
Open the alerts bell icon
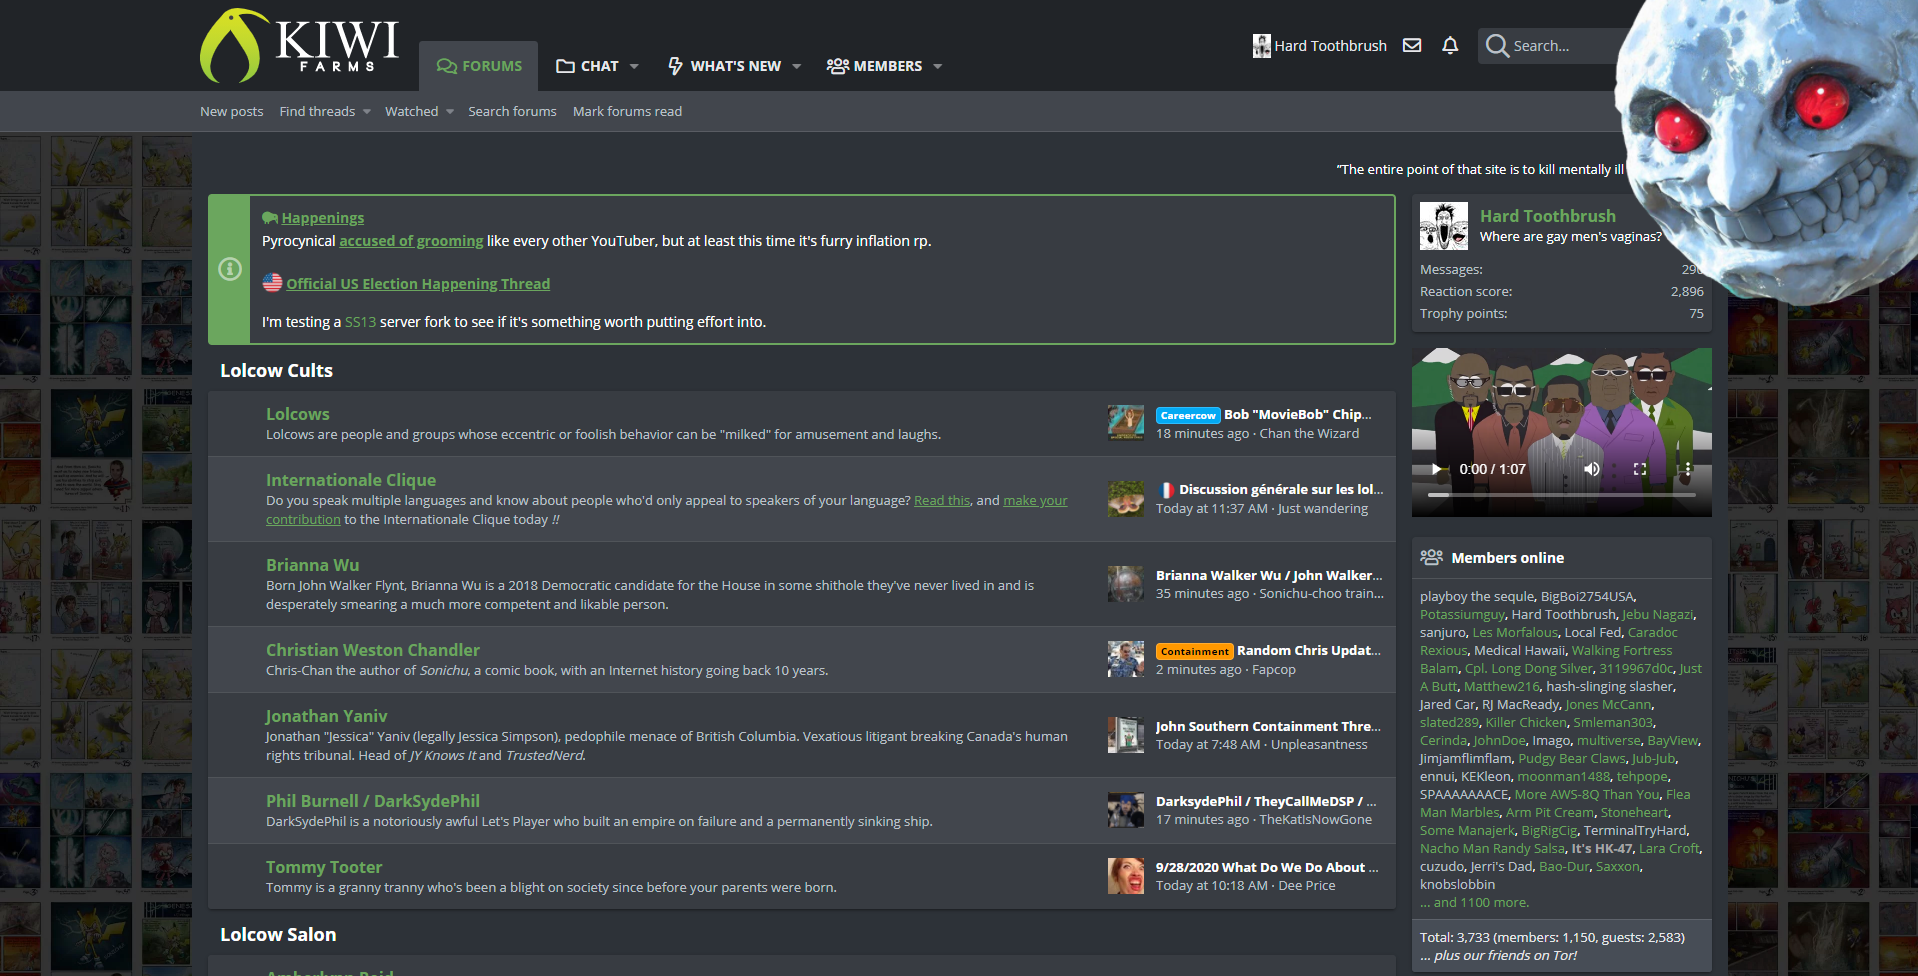pos(1450,45)
